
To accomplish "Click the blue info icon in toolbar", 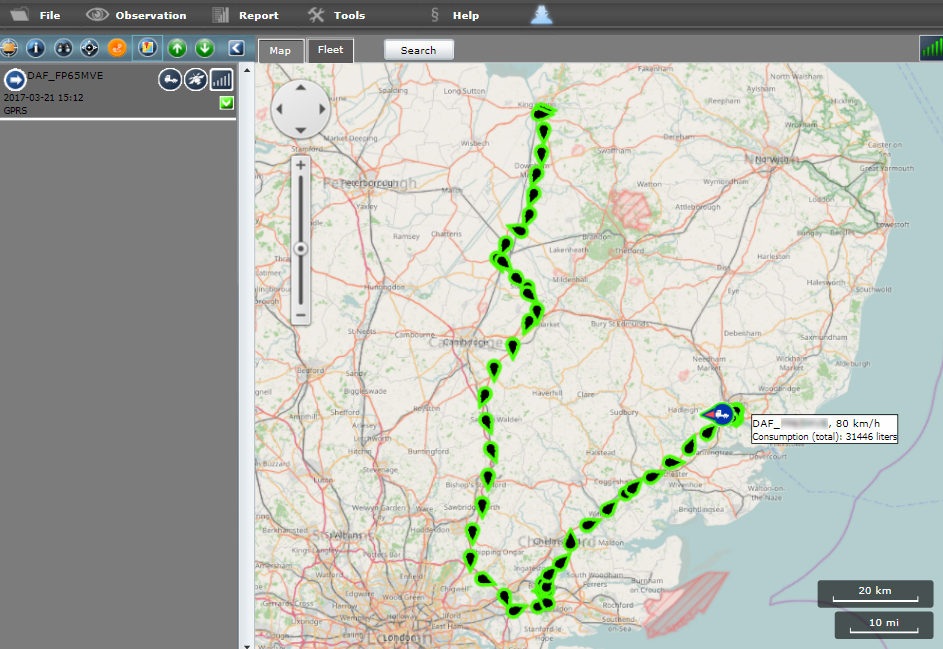I will click(36, 48).
